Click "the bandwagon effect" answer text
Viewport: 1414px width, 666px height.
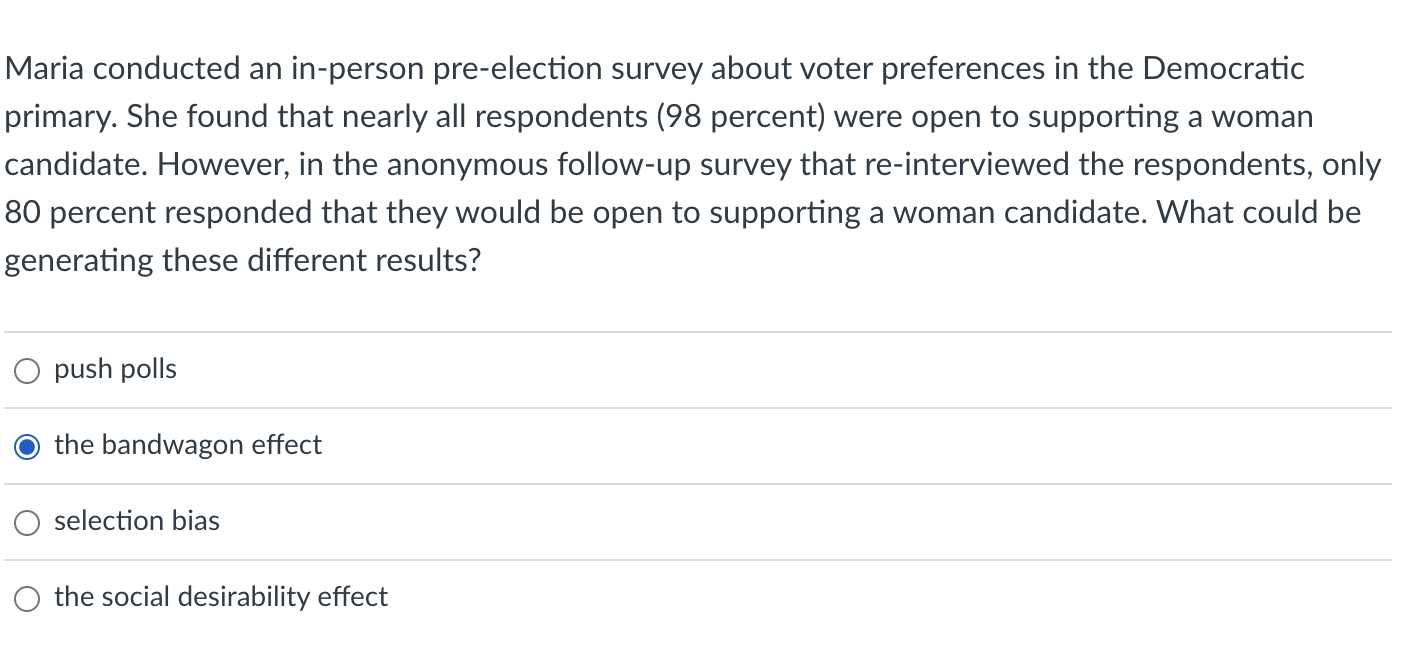(x=188, y=445)
